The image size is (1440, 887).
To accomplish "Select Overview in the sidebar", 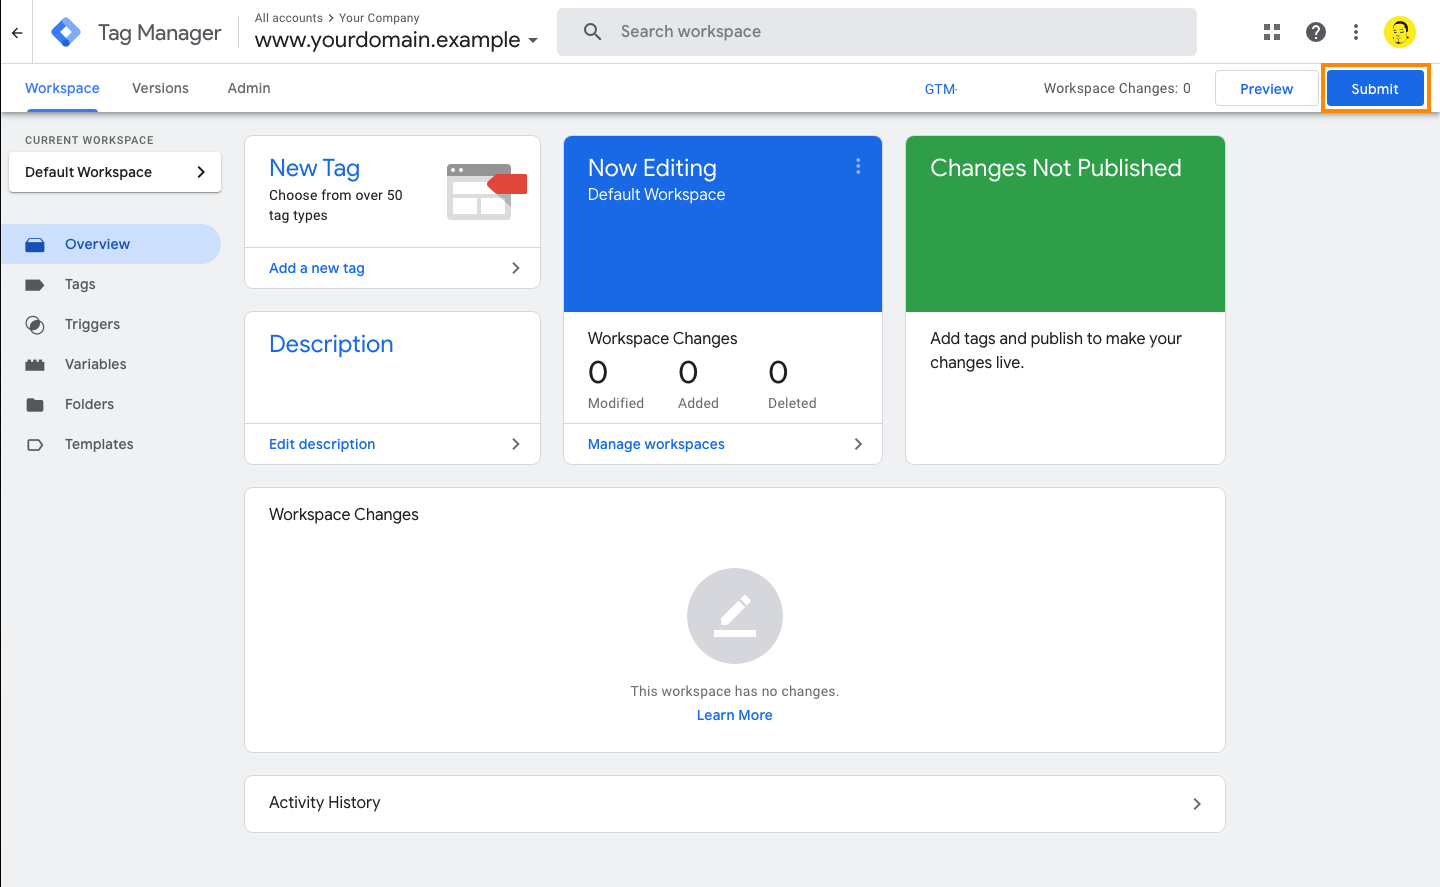I will (x=111, y=244).
